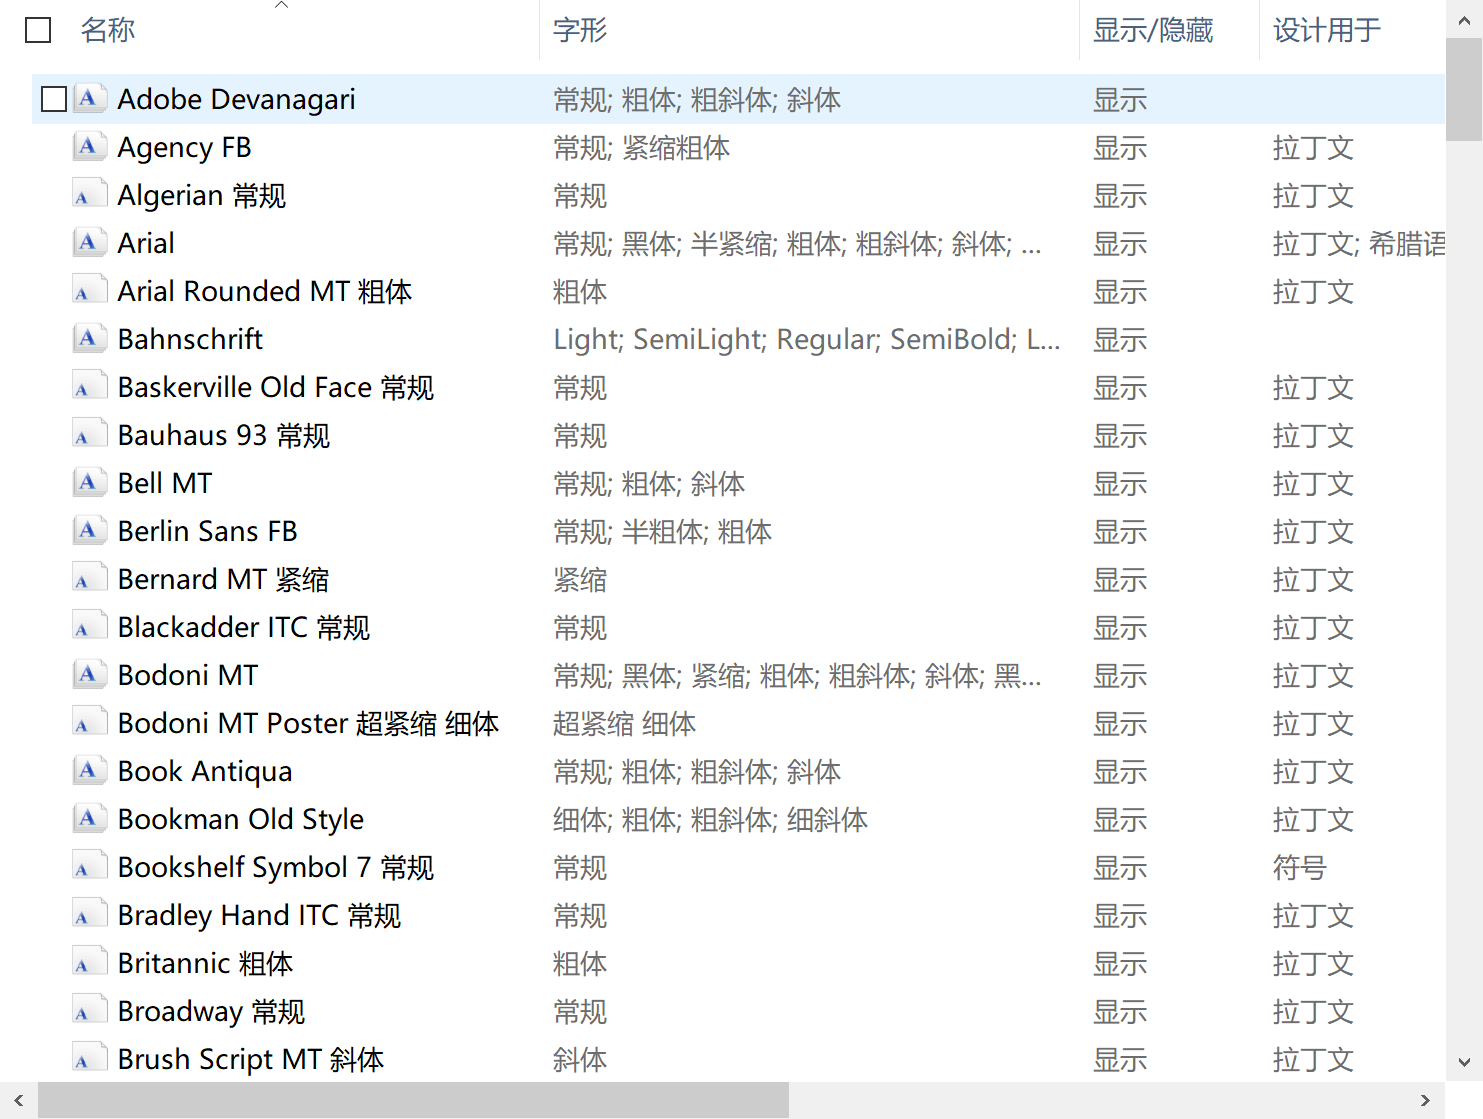
Task: Click the Bradley Hand ITC font icon
Action: [90, 915]
